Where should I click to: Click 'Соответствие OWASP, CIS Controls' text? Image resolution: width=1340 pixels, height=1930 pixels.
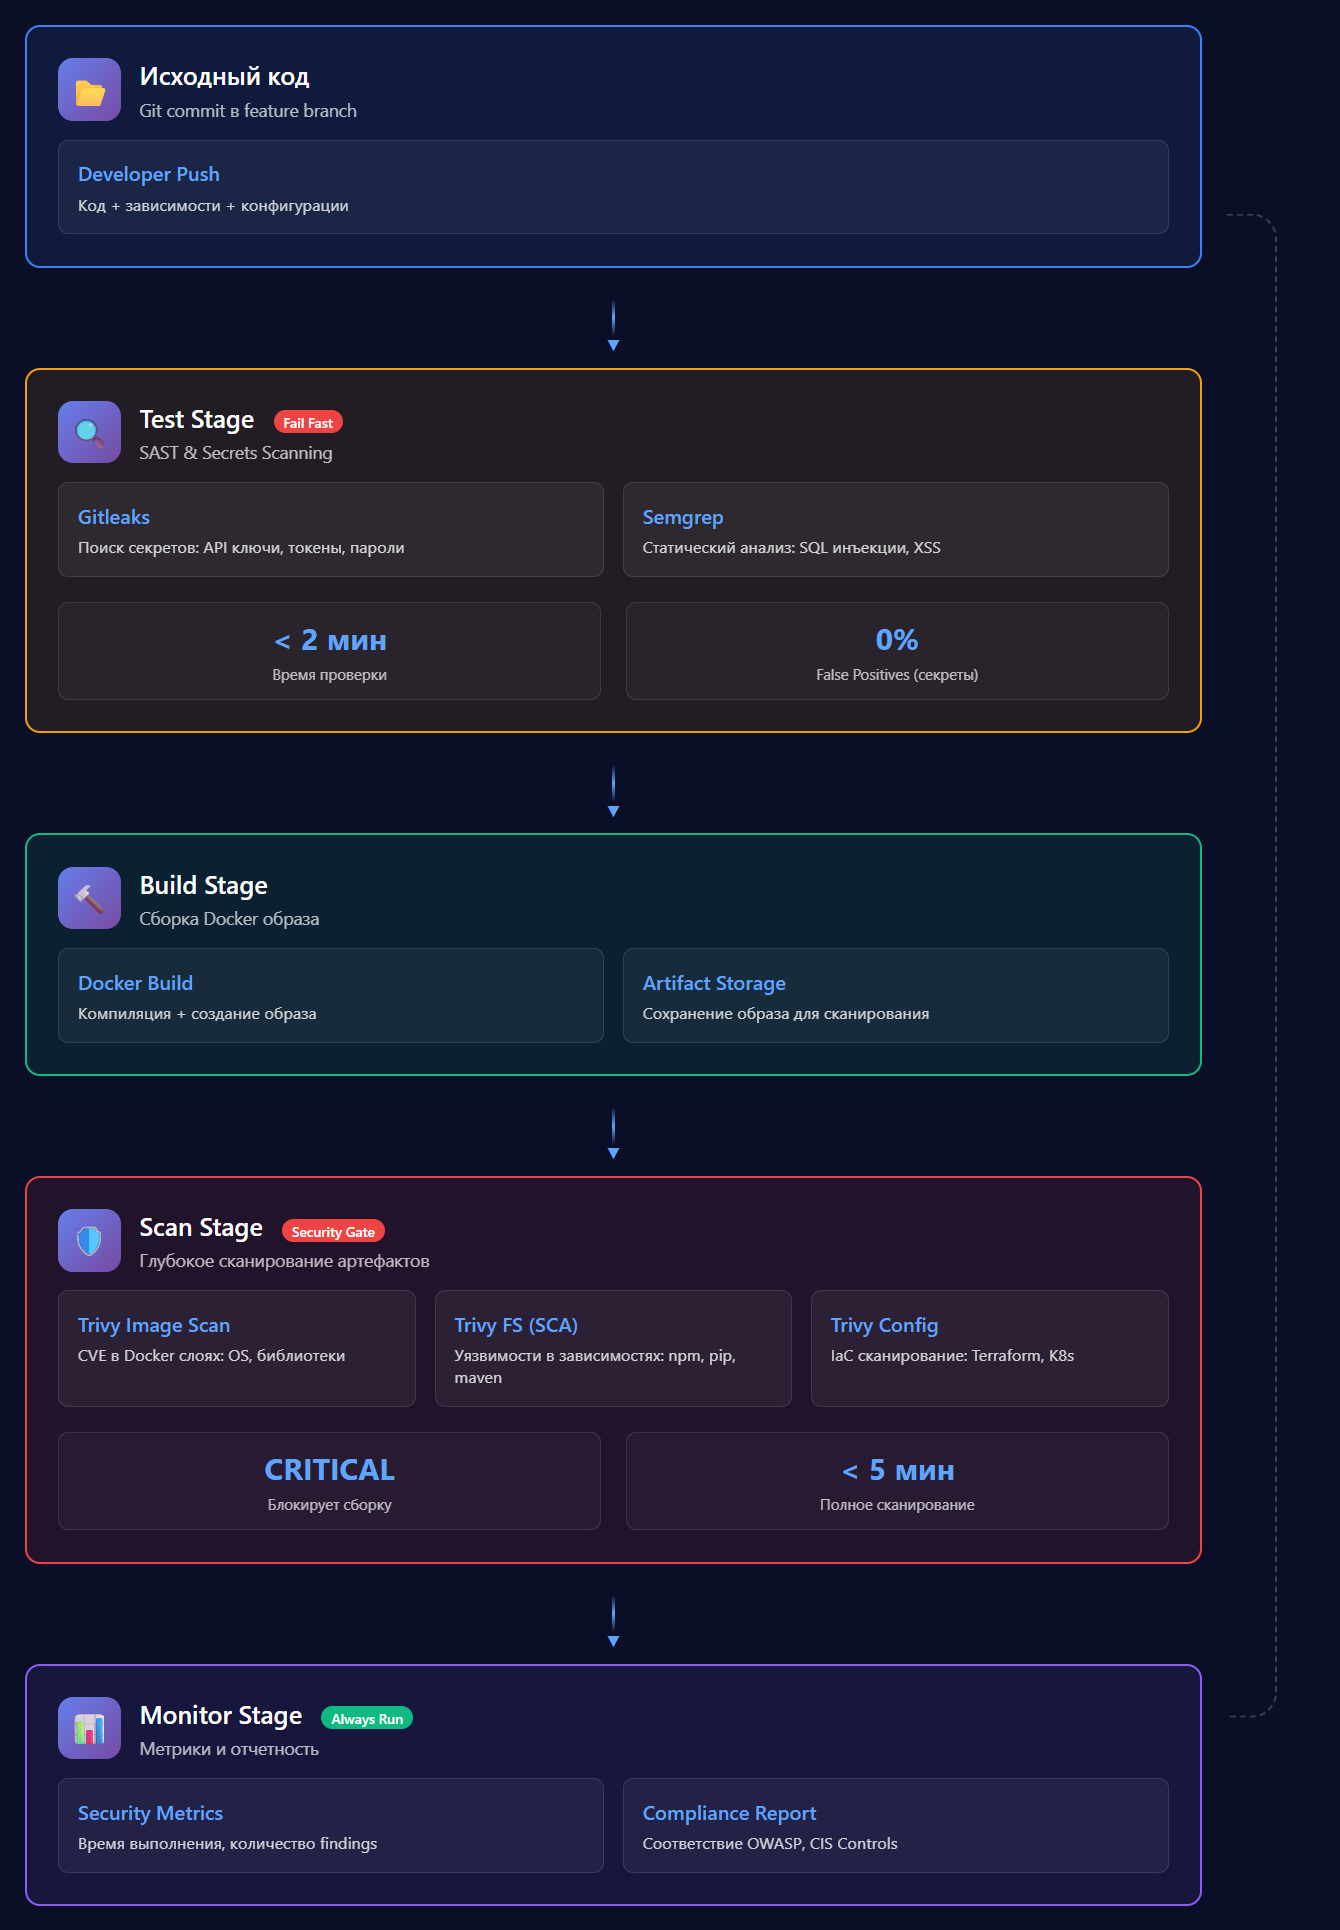click(x=770, y=1844)
